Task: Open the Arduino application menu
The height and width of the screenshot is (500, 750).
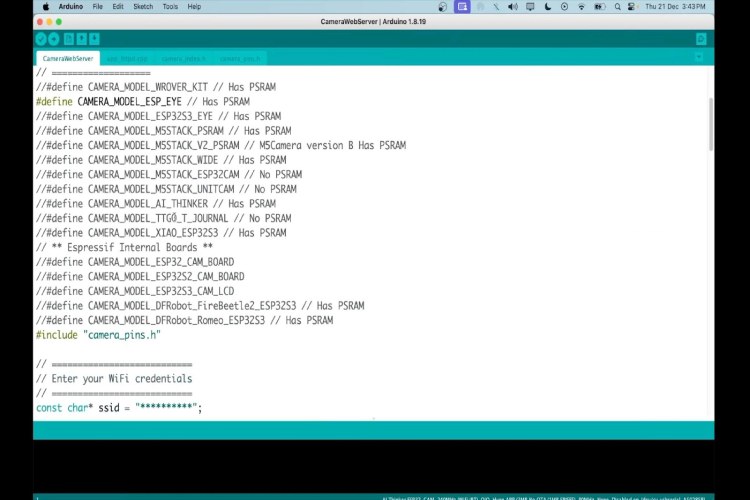Action: pyautogui.click(x=71, y=7)
